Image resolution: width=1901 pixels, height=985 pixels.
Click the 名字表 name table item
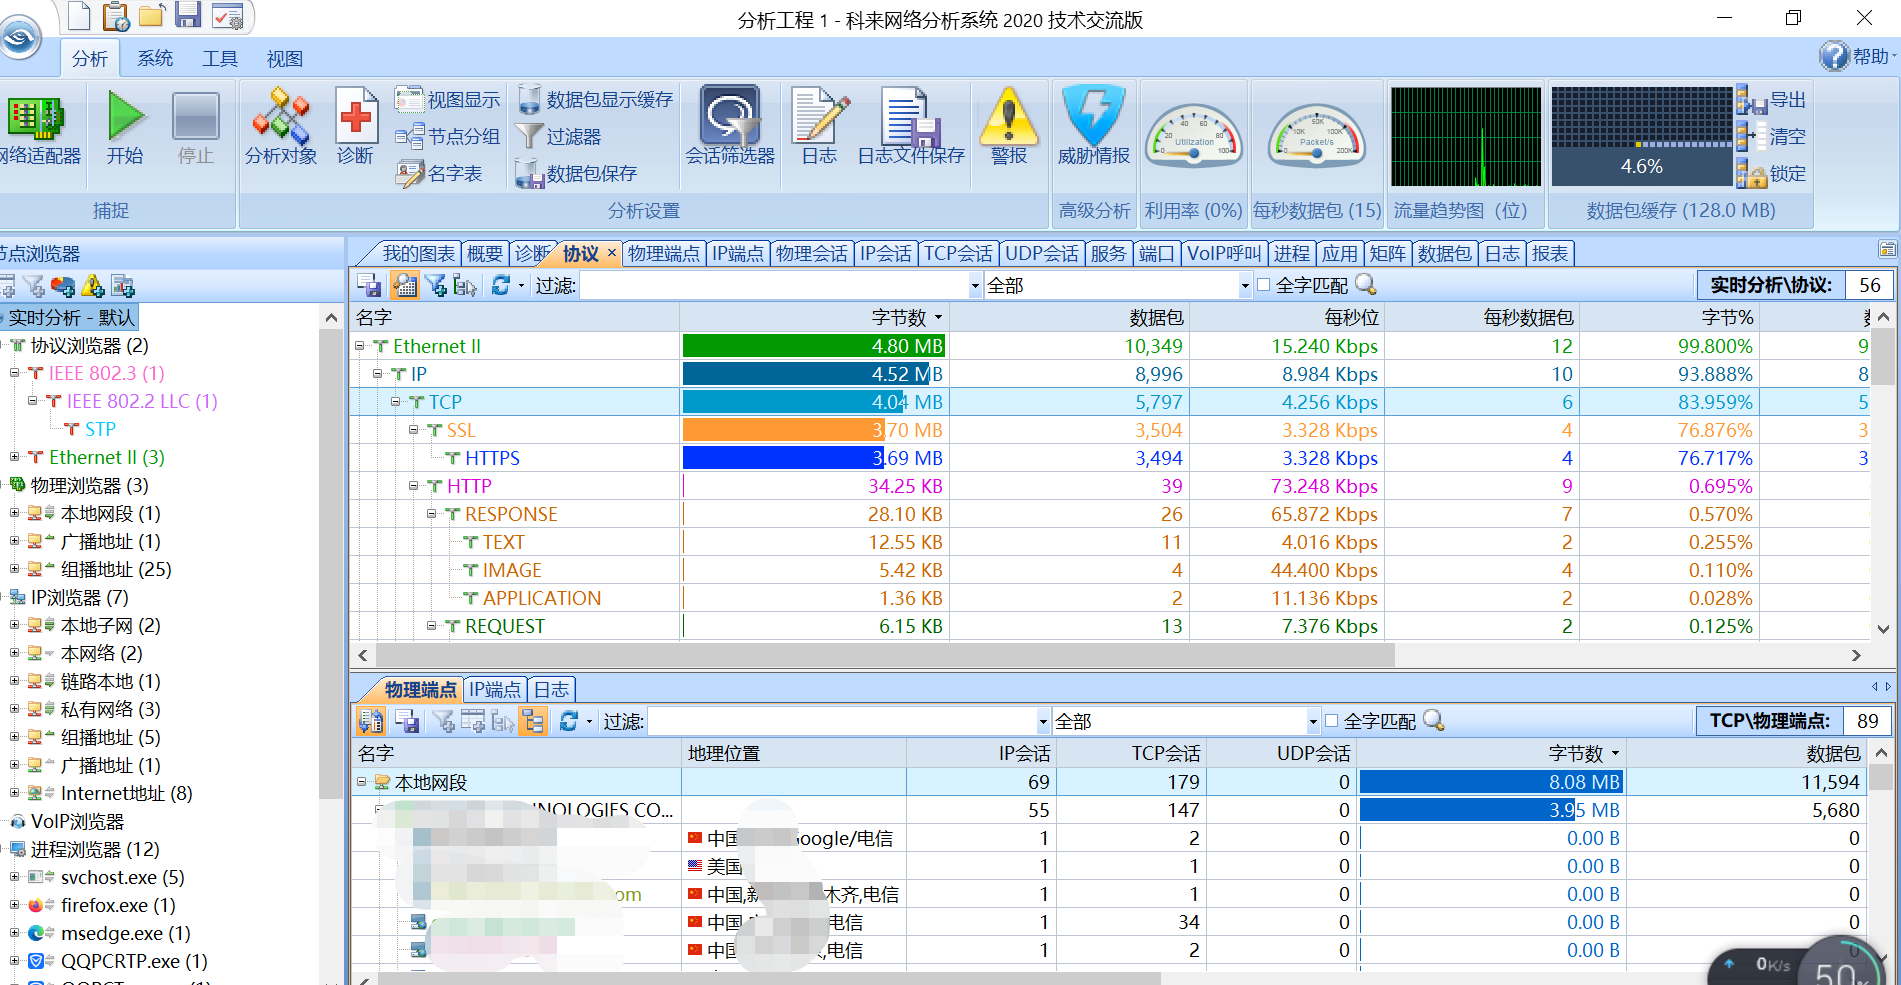point(438,173)
